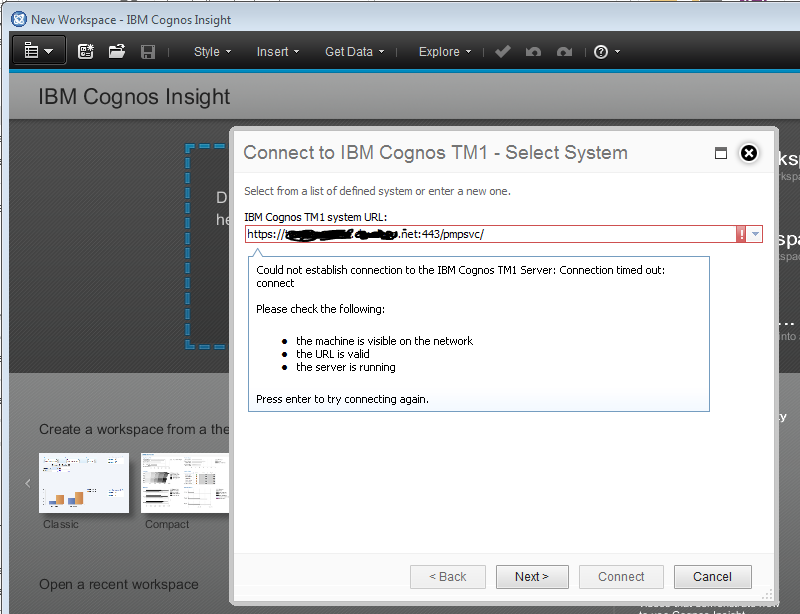Image resolution: width=800 pixels, height=614 pixels.
Task: Click the commit checkmark icon
Action: coord(503,52)
